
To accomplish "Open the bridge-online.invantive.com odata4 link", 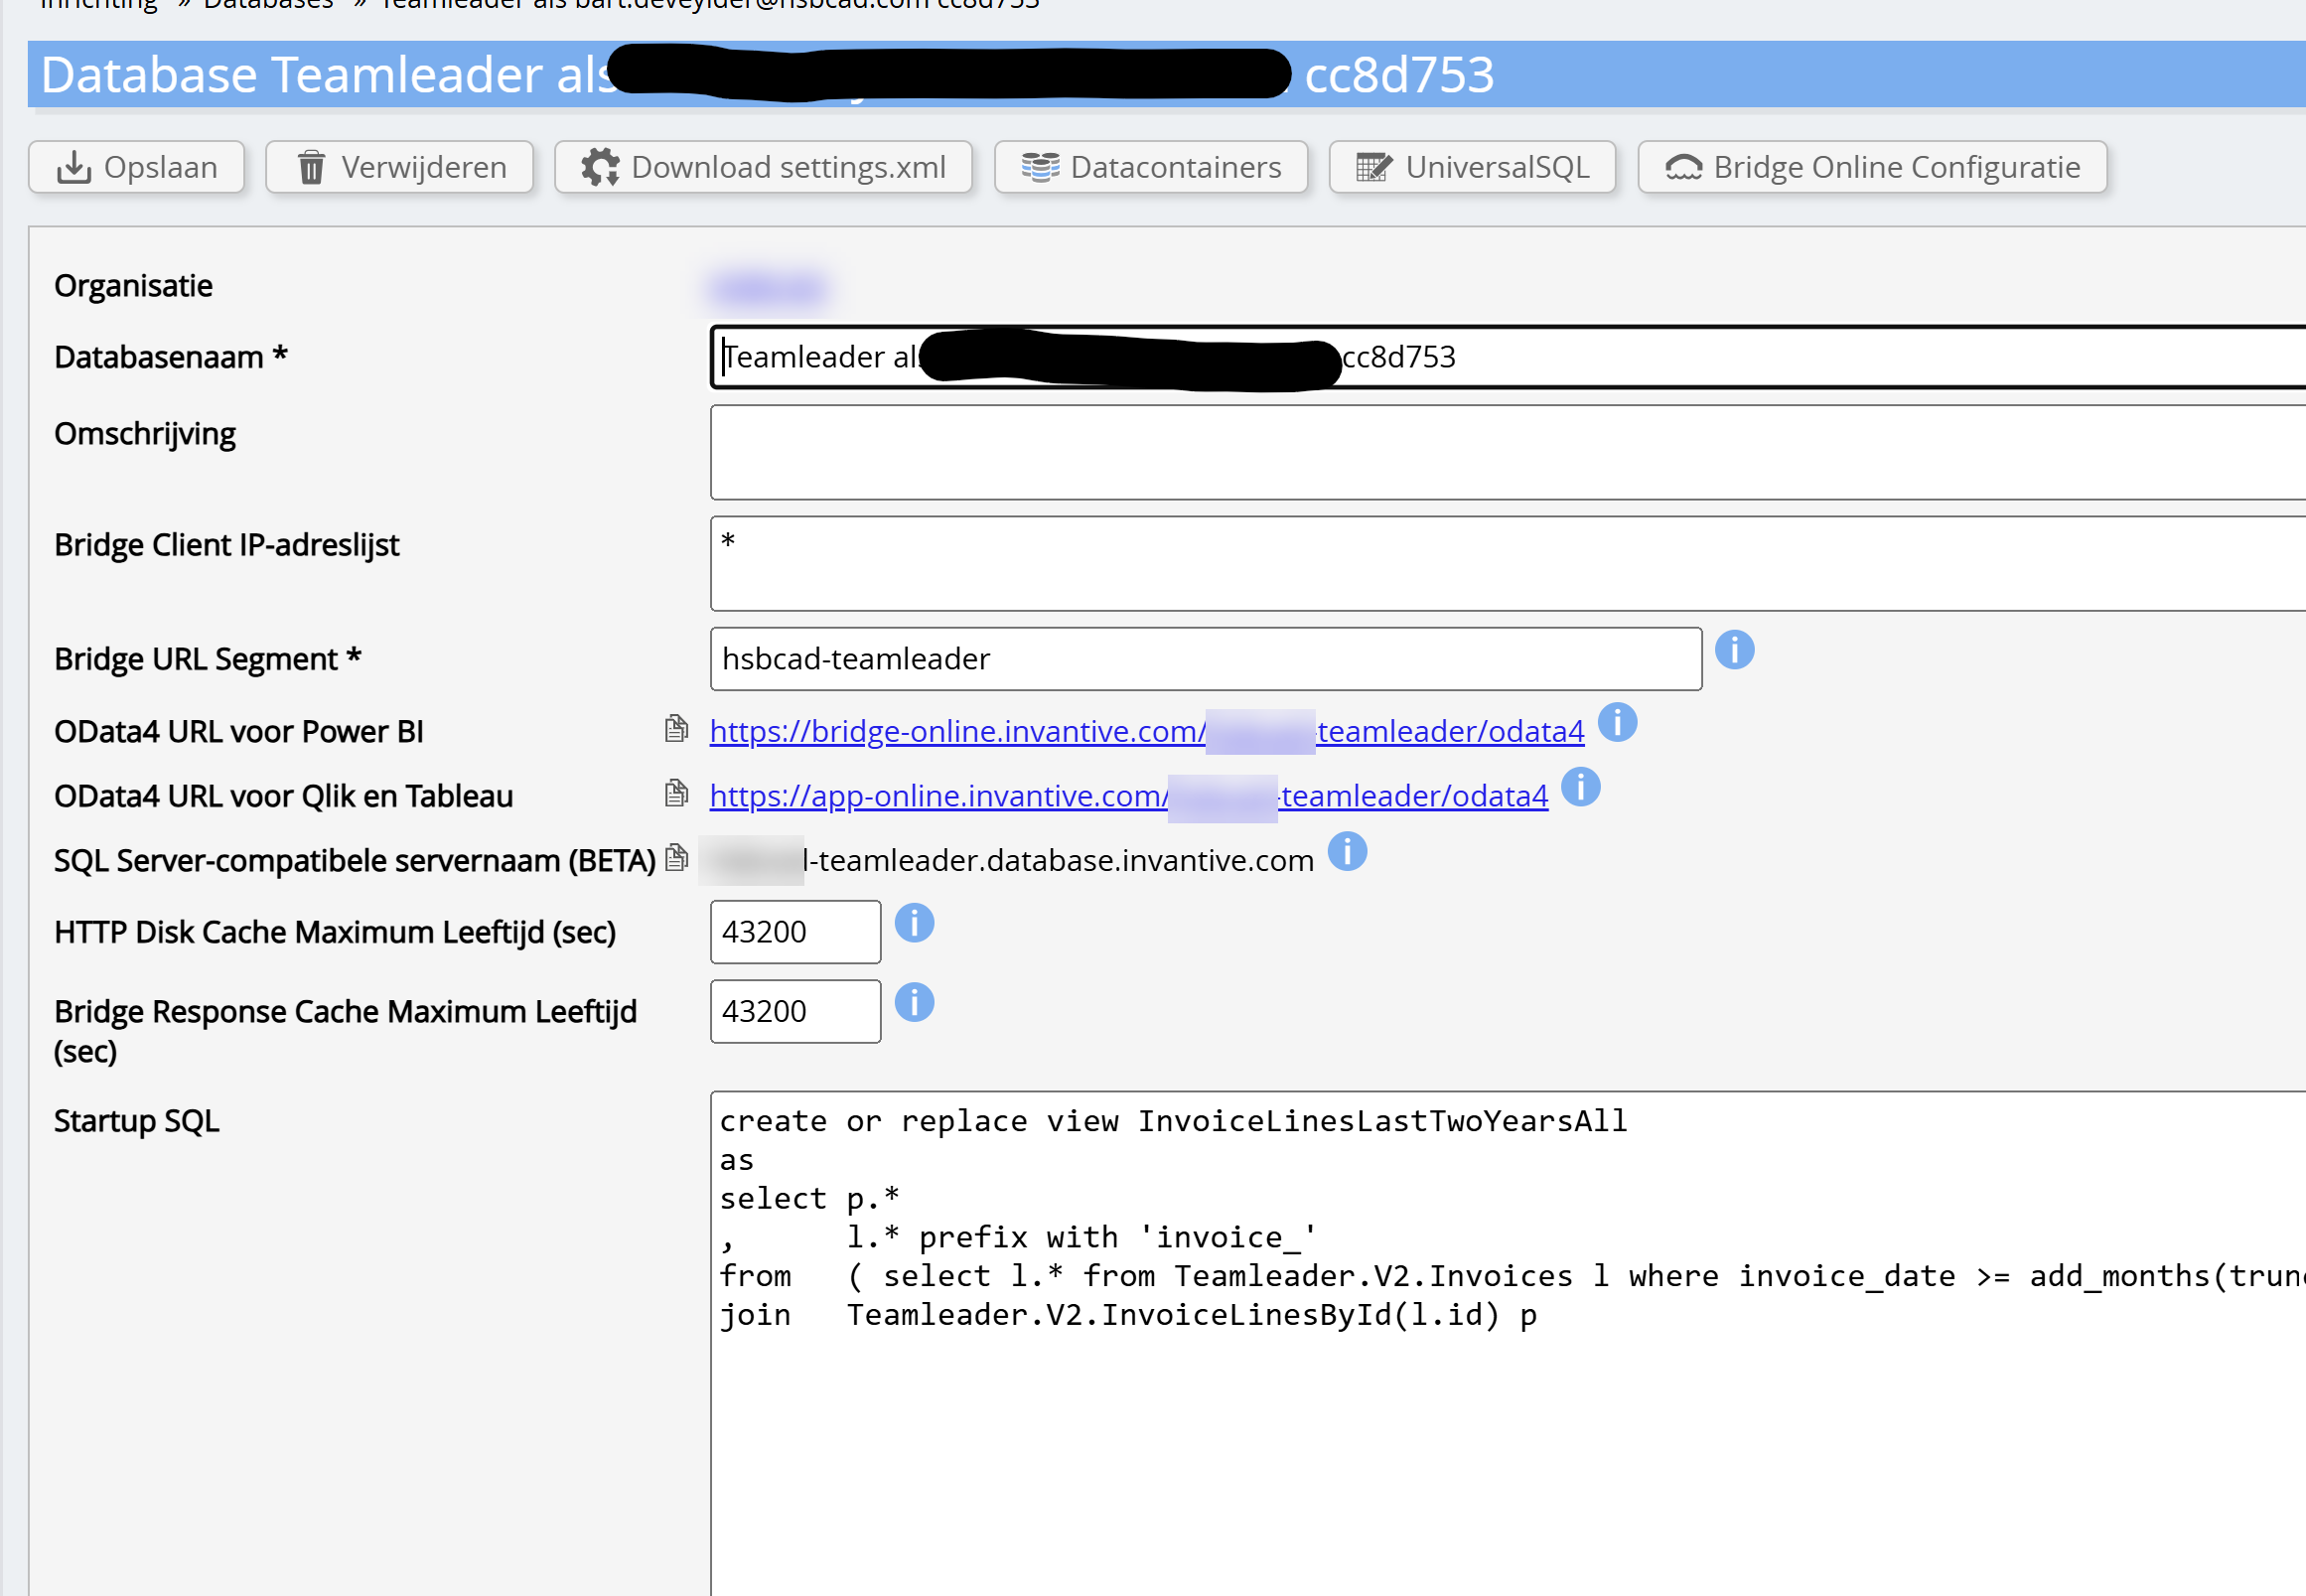I will [x=955, y=732].
